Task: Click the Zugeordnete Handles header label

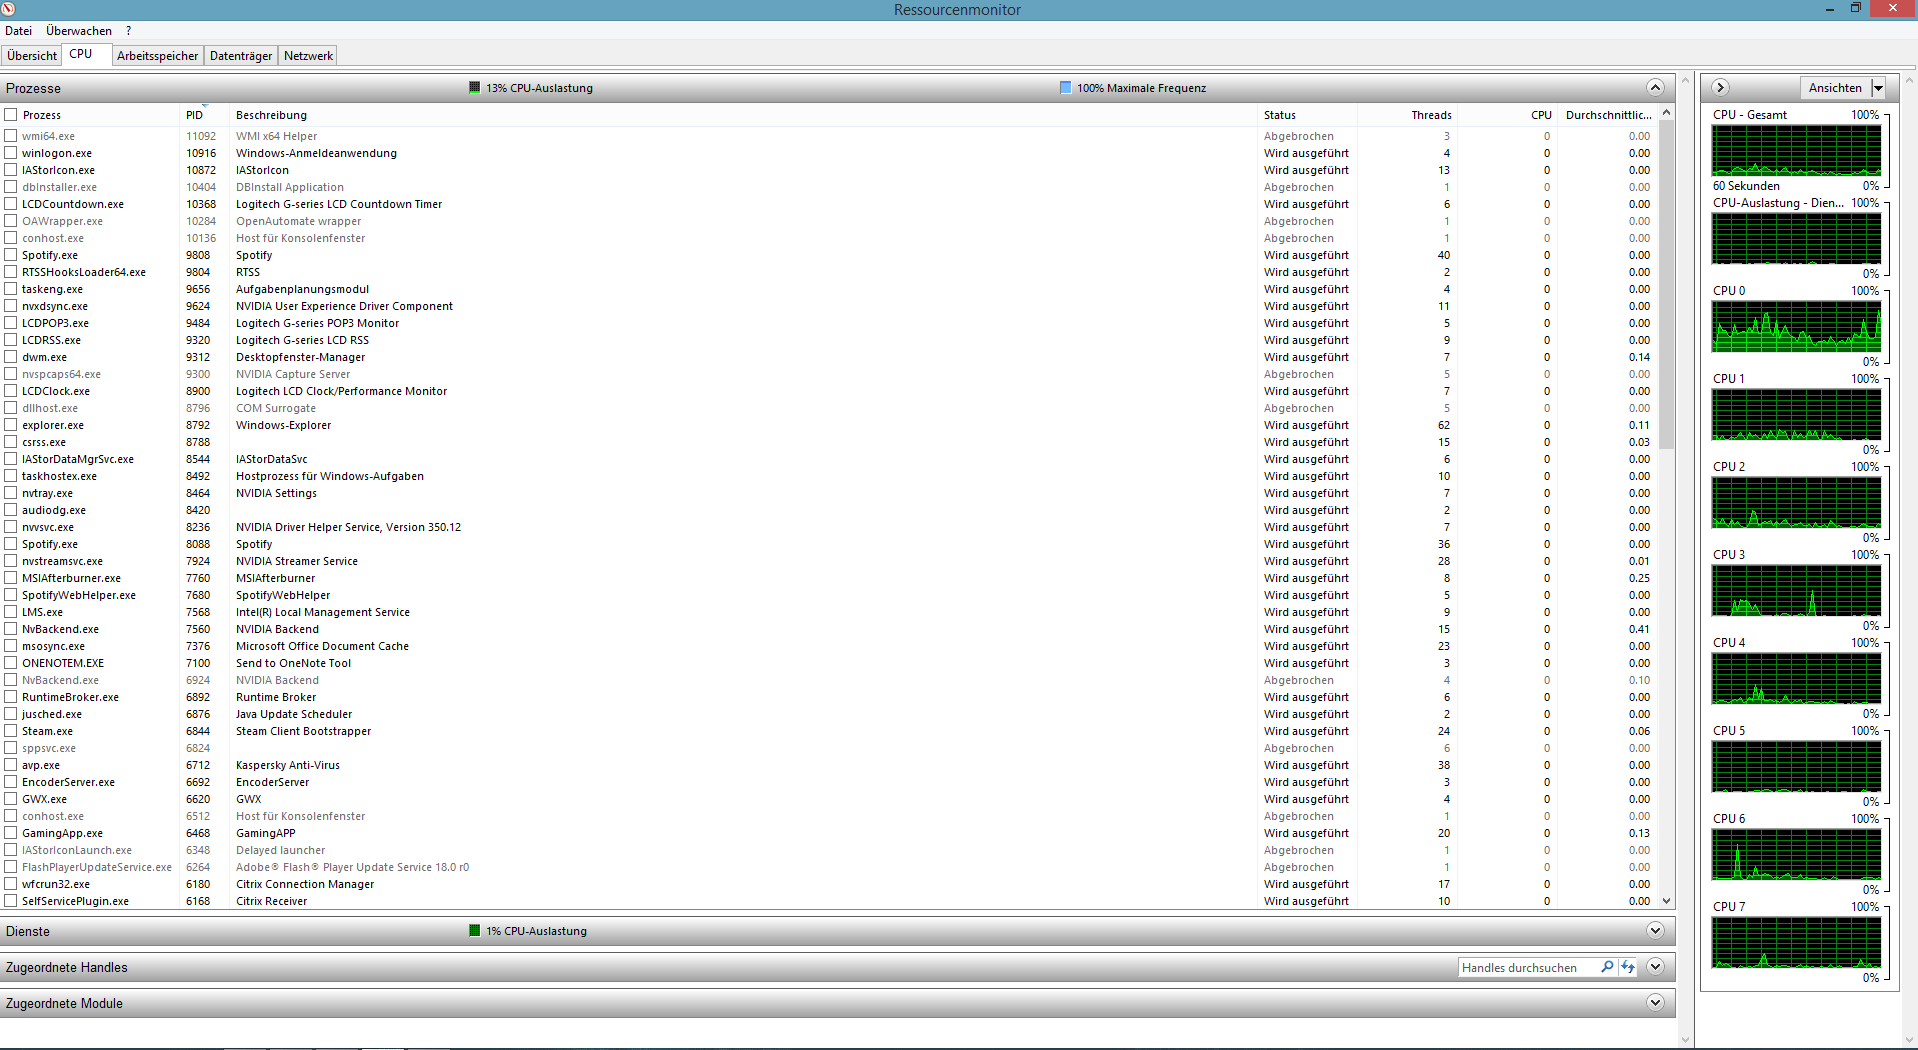Action: [x=66, y=967]
